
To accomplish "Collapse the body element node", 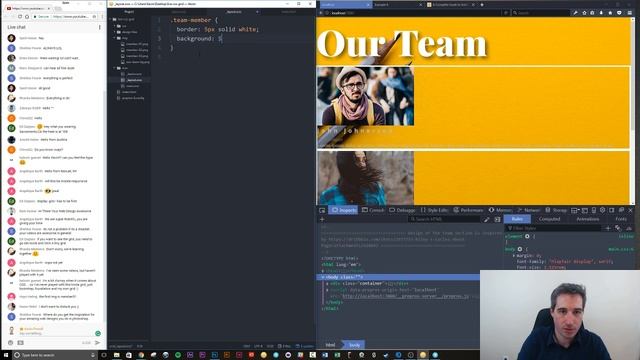I will point(323,277).
